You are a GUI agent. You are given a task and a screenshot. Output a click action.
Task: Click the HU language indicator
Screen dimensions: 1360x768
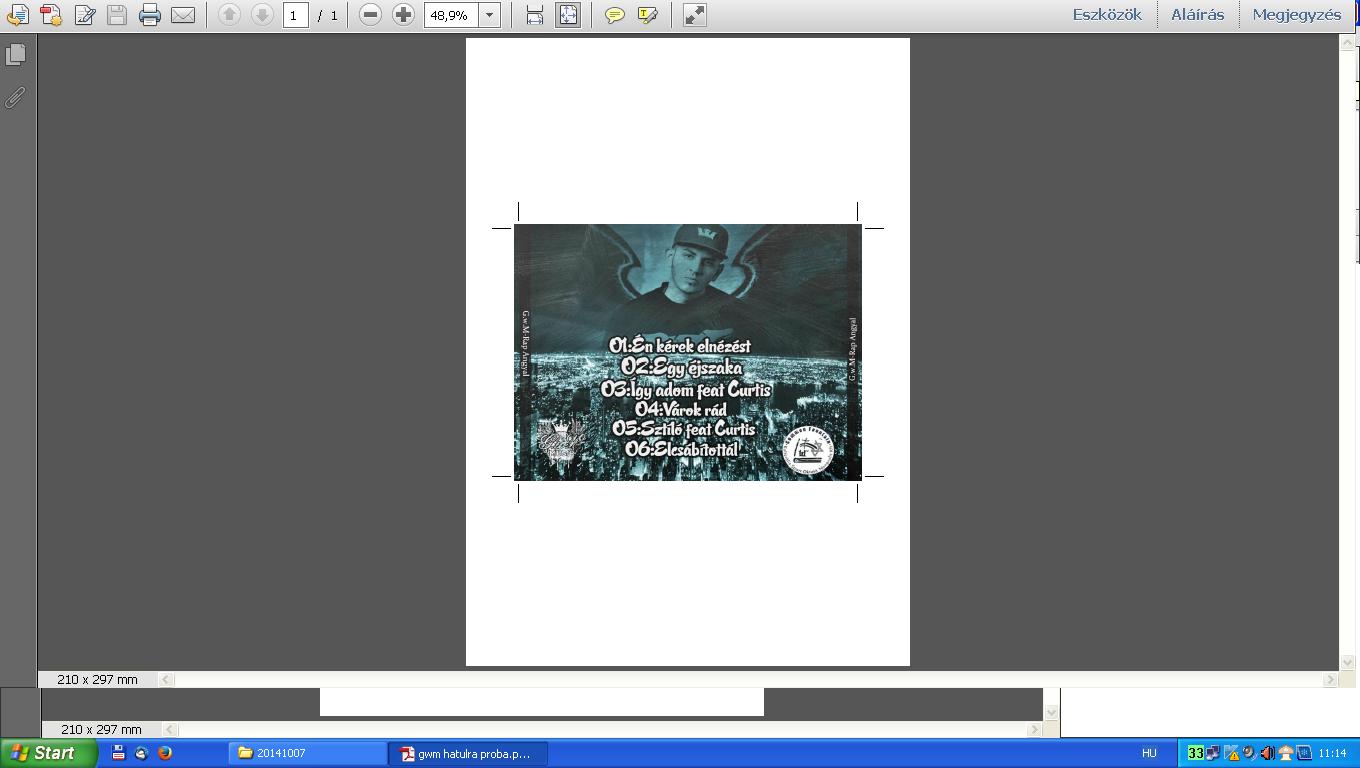tap(1149, 753)
